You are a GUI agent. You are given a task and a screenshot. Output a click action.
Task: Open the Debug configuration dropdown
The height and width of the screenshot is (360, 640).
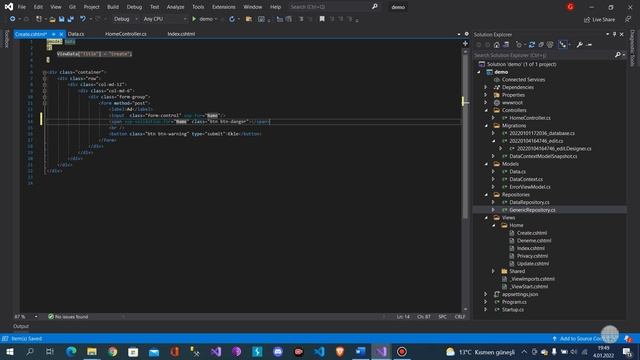125,19
